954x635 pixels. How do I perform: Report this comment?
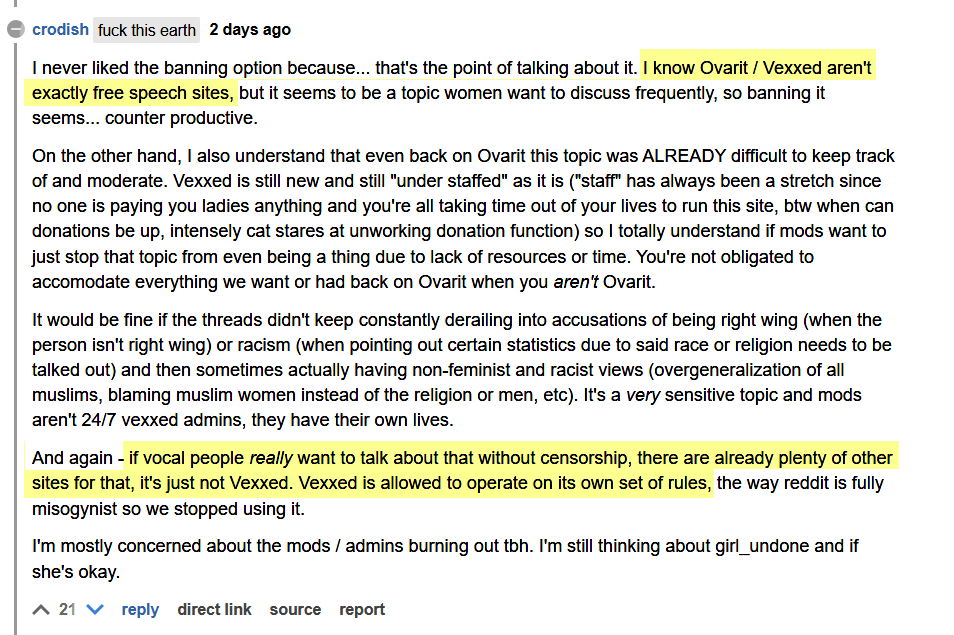pos(362,609)
